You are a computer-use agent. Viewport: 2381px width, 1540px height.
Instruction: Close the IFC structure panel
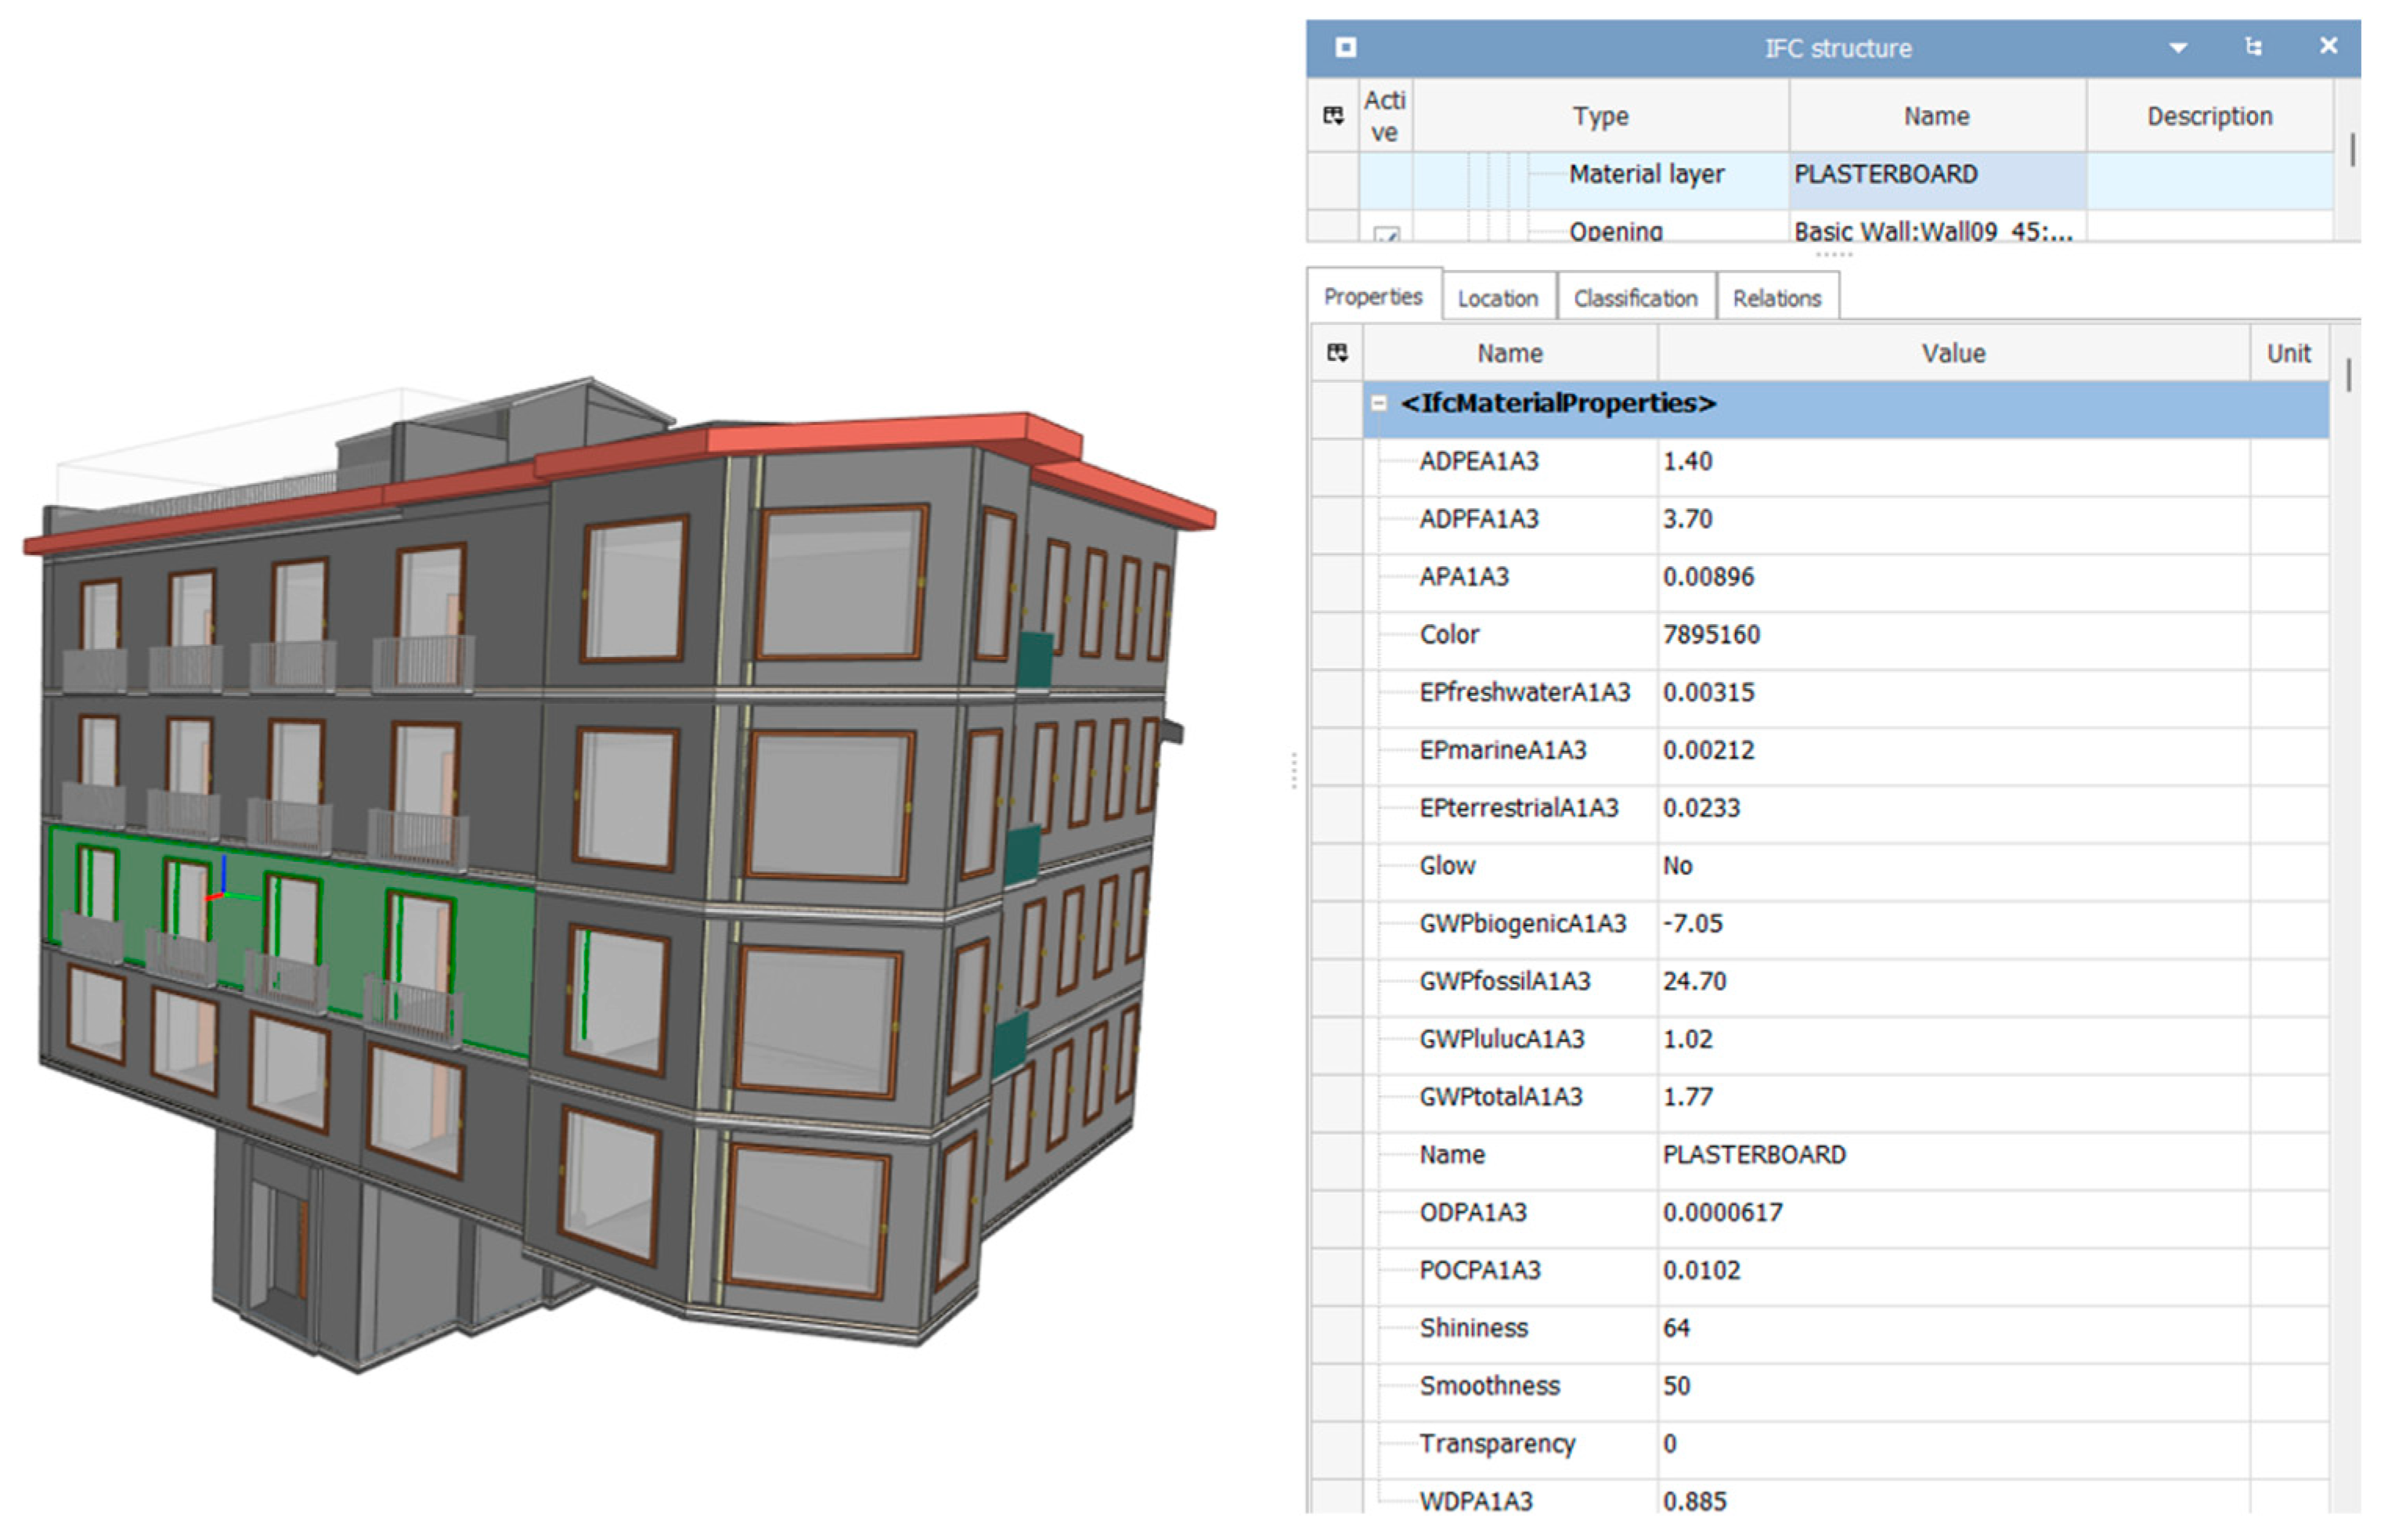click(x=2328, y=46)
